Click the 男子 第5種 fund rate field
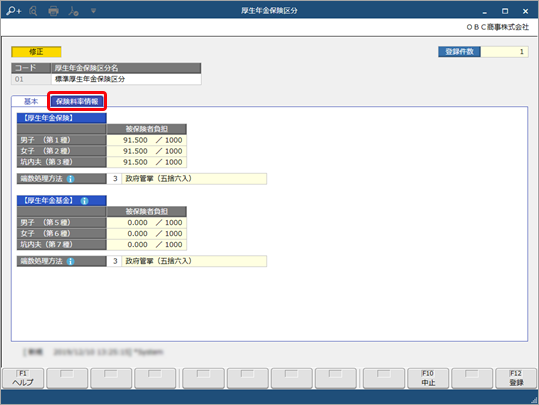 click(147, 223)
